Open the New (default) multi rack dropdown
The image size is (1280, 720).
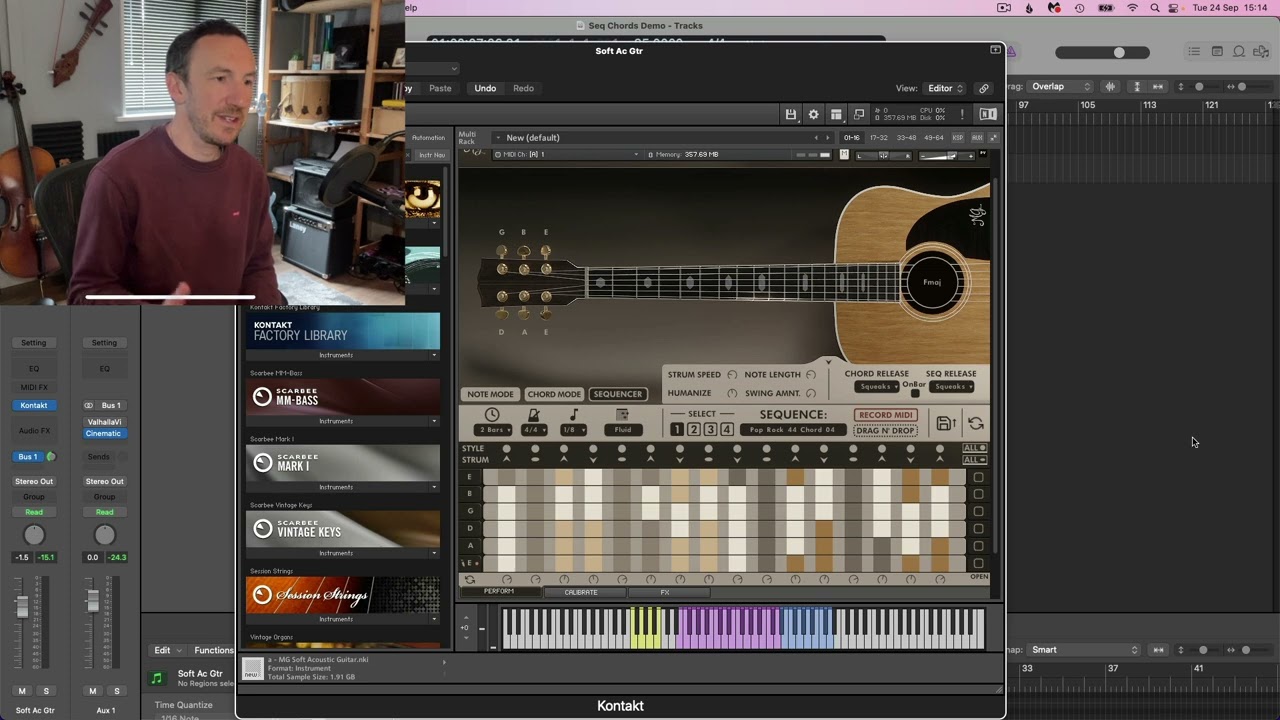click(x=662, y=138)
